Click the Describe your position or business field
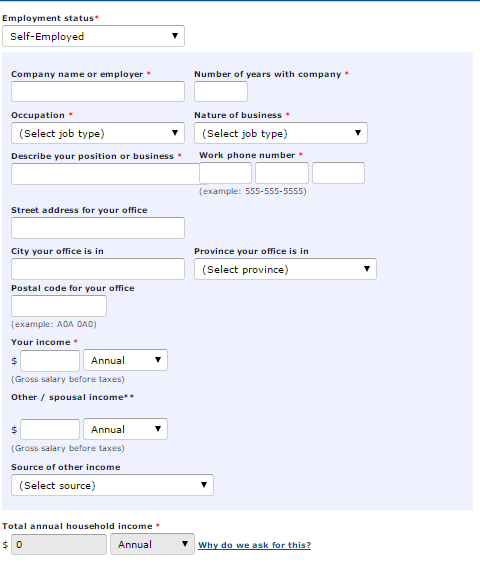Viewport: 480px width, 563px height. (x=105, y=174)
